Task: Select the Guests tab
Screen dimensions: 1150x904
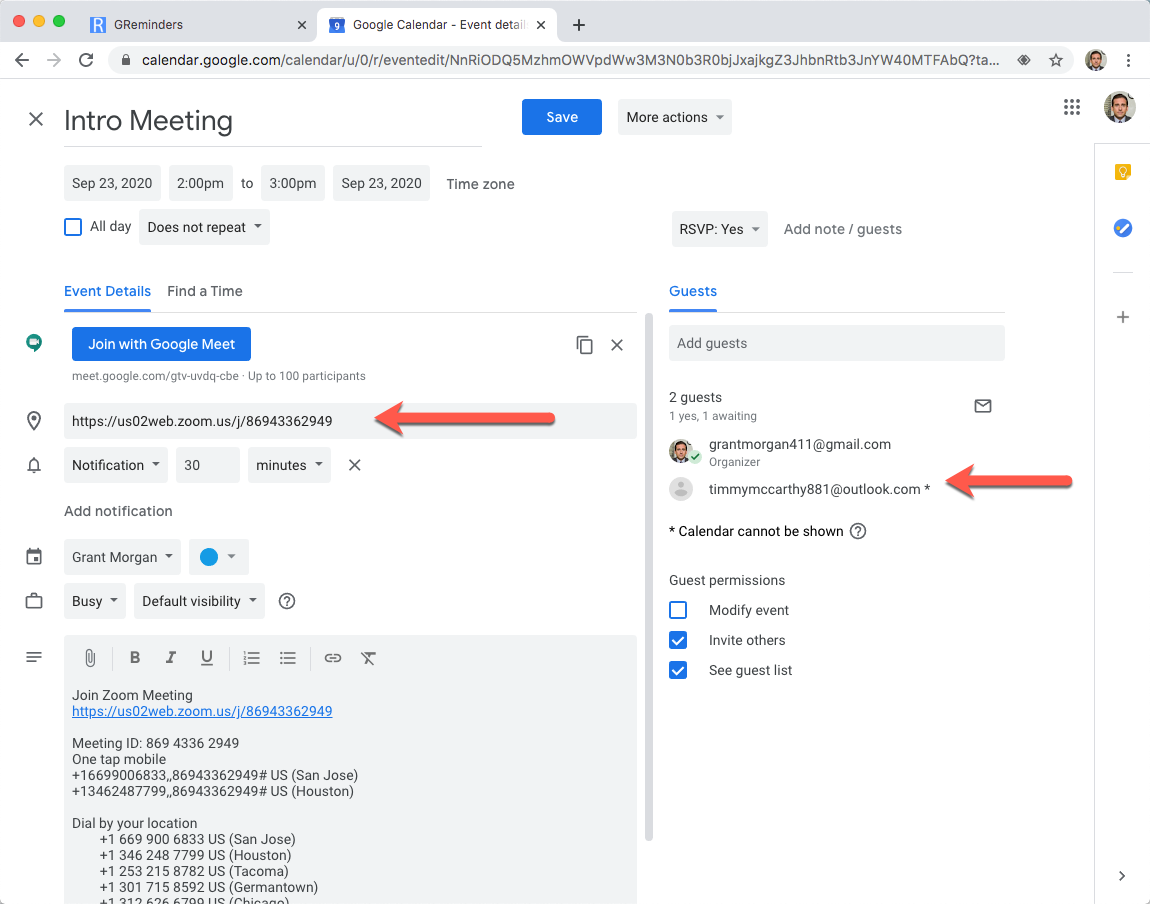Action: [692, 291]
